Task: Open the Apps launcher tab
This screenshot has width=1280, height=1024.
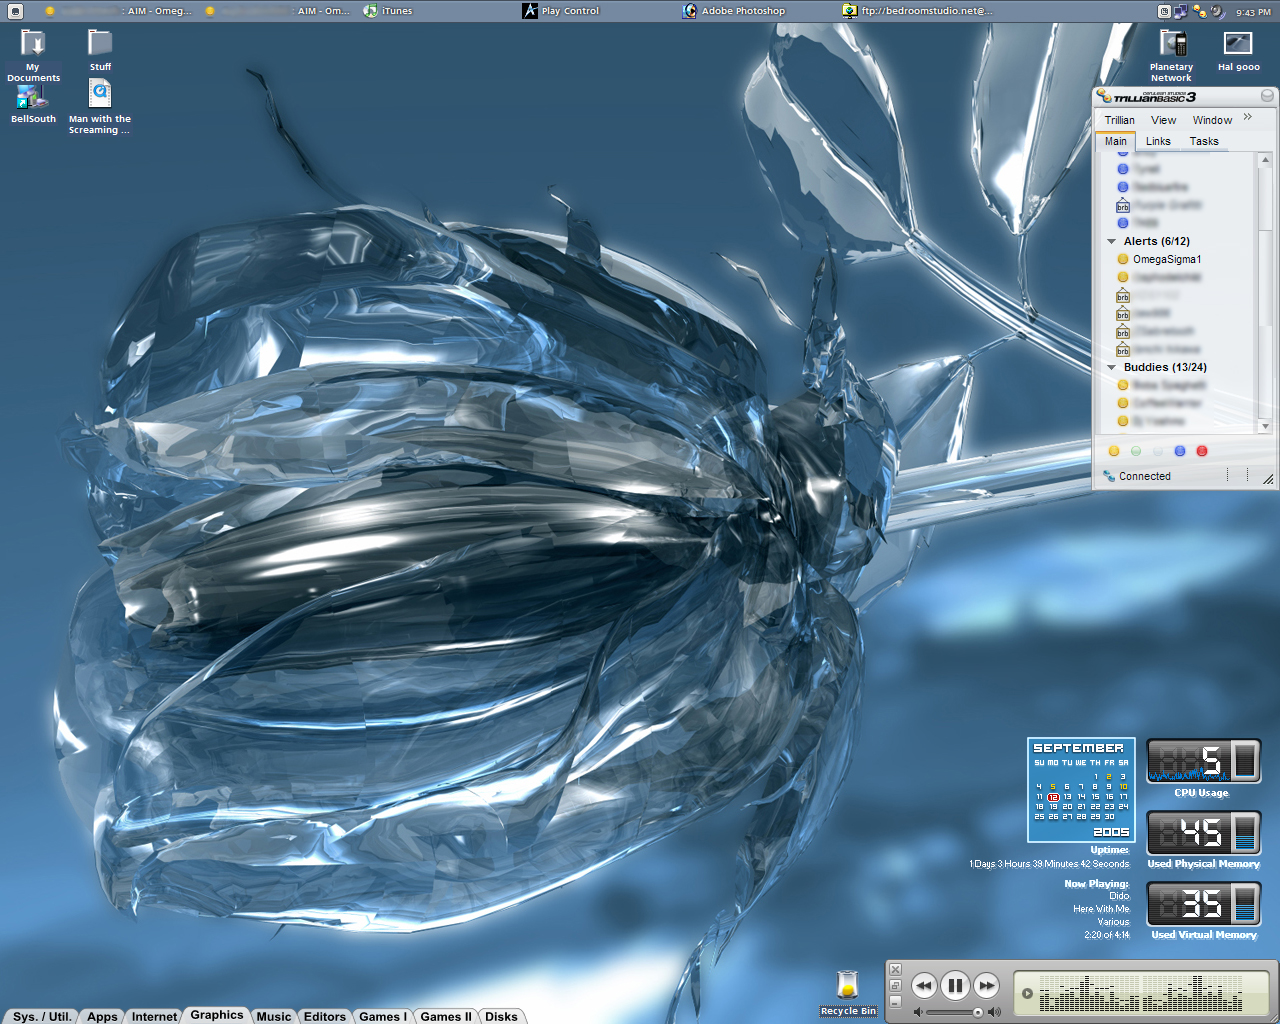Action: [x=102, y=1016]
